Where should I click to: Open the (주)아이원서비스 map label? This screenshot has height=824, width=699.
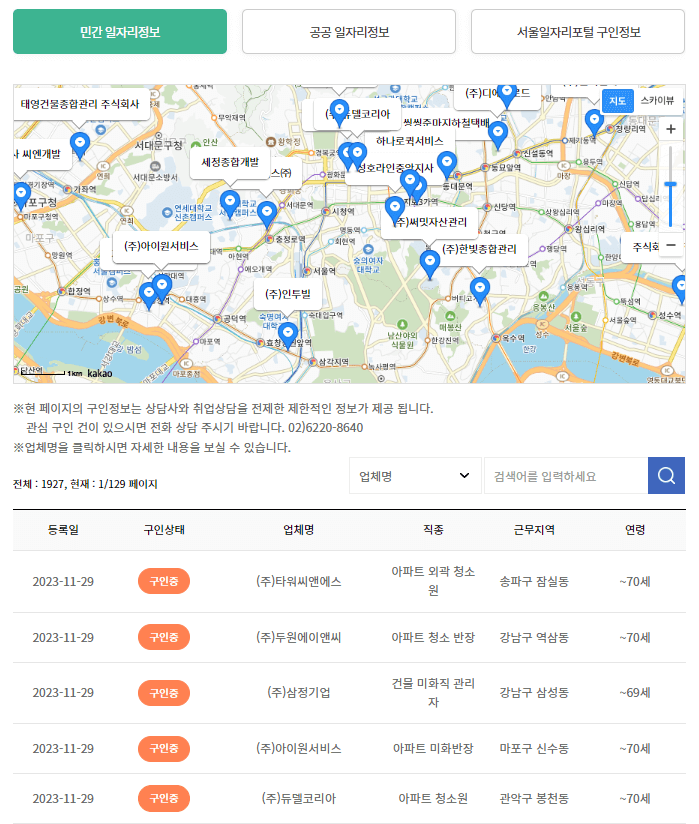161,246
